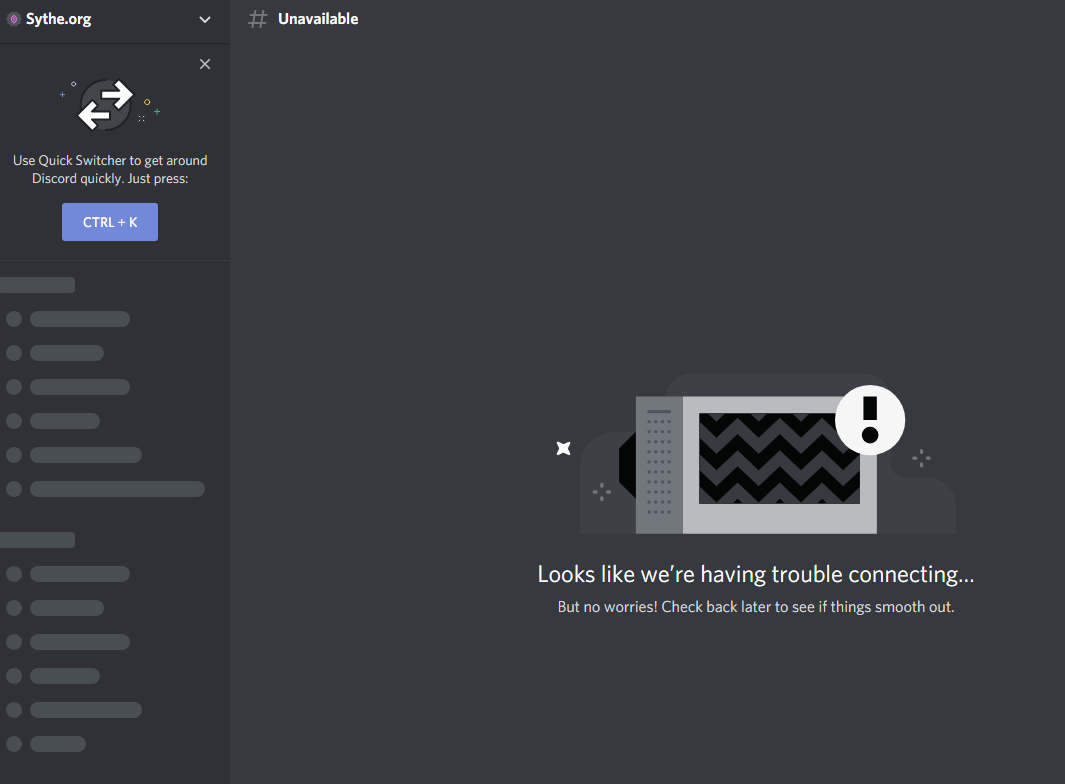The height and width of the screenshot is (784, 1065).
Task: Click the hash icon beside Unavailable
Action: (258, 19)
